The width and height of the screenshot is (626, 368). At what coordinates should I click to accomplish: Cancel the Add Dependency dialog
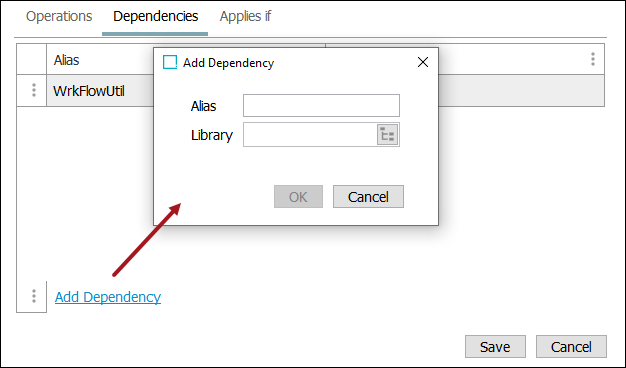(368, 196)
